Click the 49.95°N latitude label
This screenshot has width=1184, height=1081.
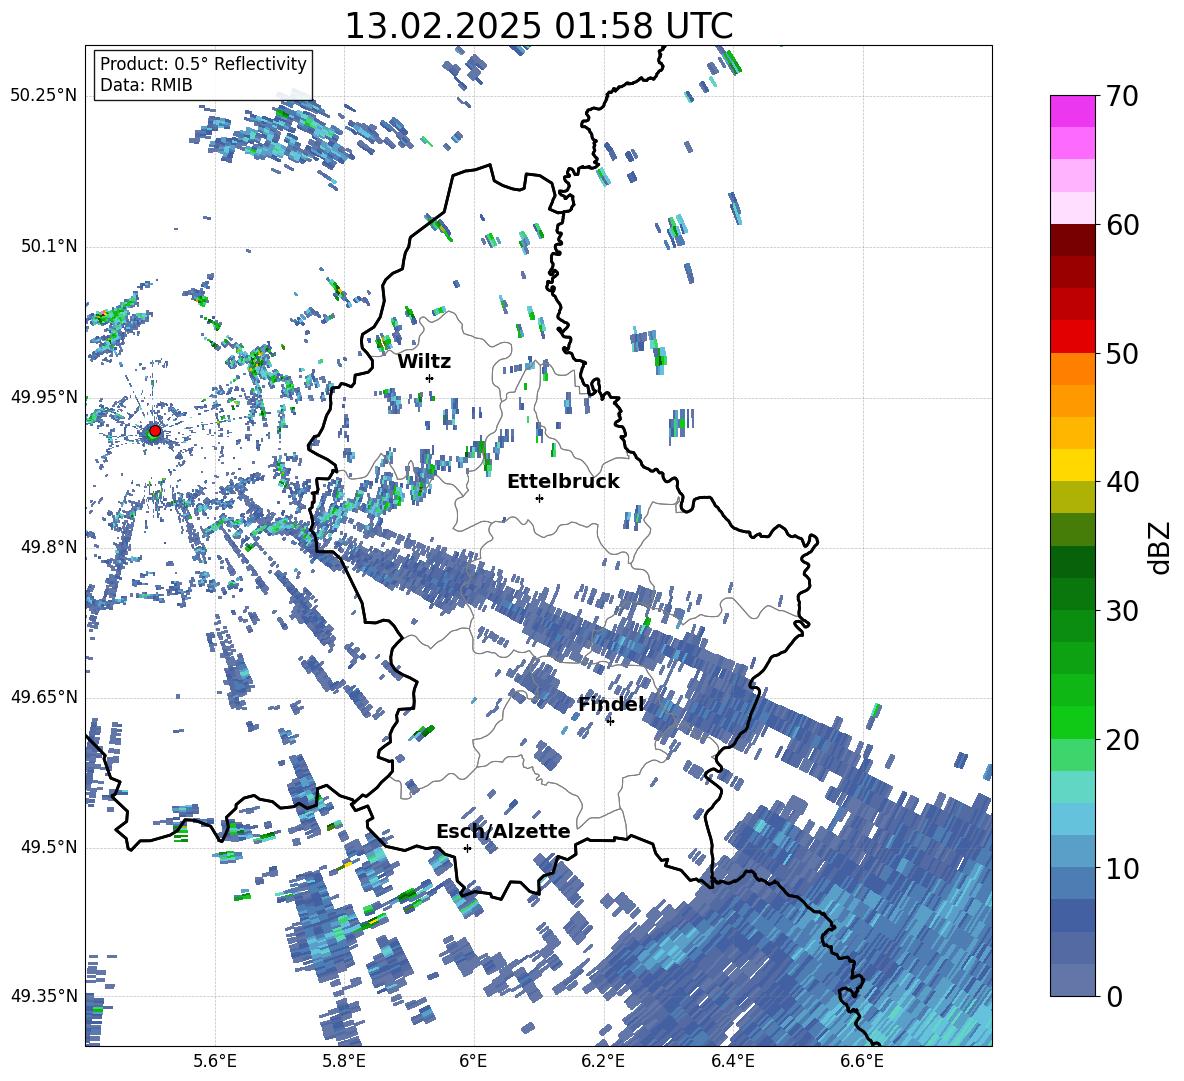click(x=44, y=396)
